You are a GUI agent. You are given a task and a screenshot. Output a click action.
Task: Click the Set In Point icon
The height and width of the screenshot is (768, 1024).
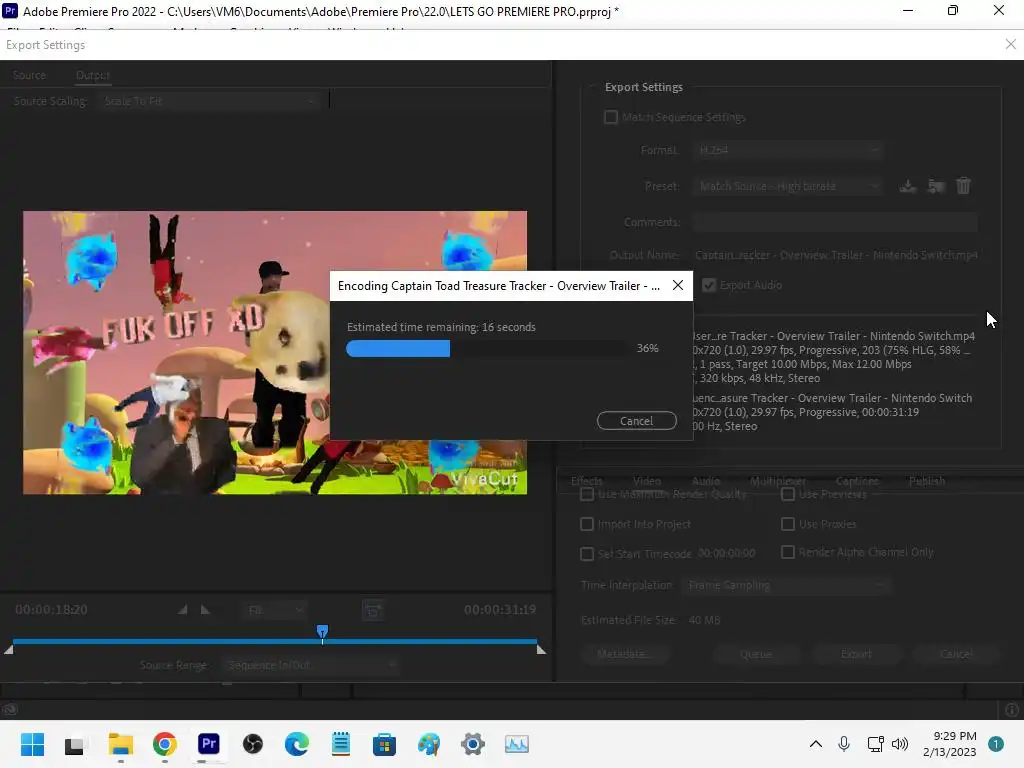tap(183, 610)
